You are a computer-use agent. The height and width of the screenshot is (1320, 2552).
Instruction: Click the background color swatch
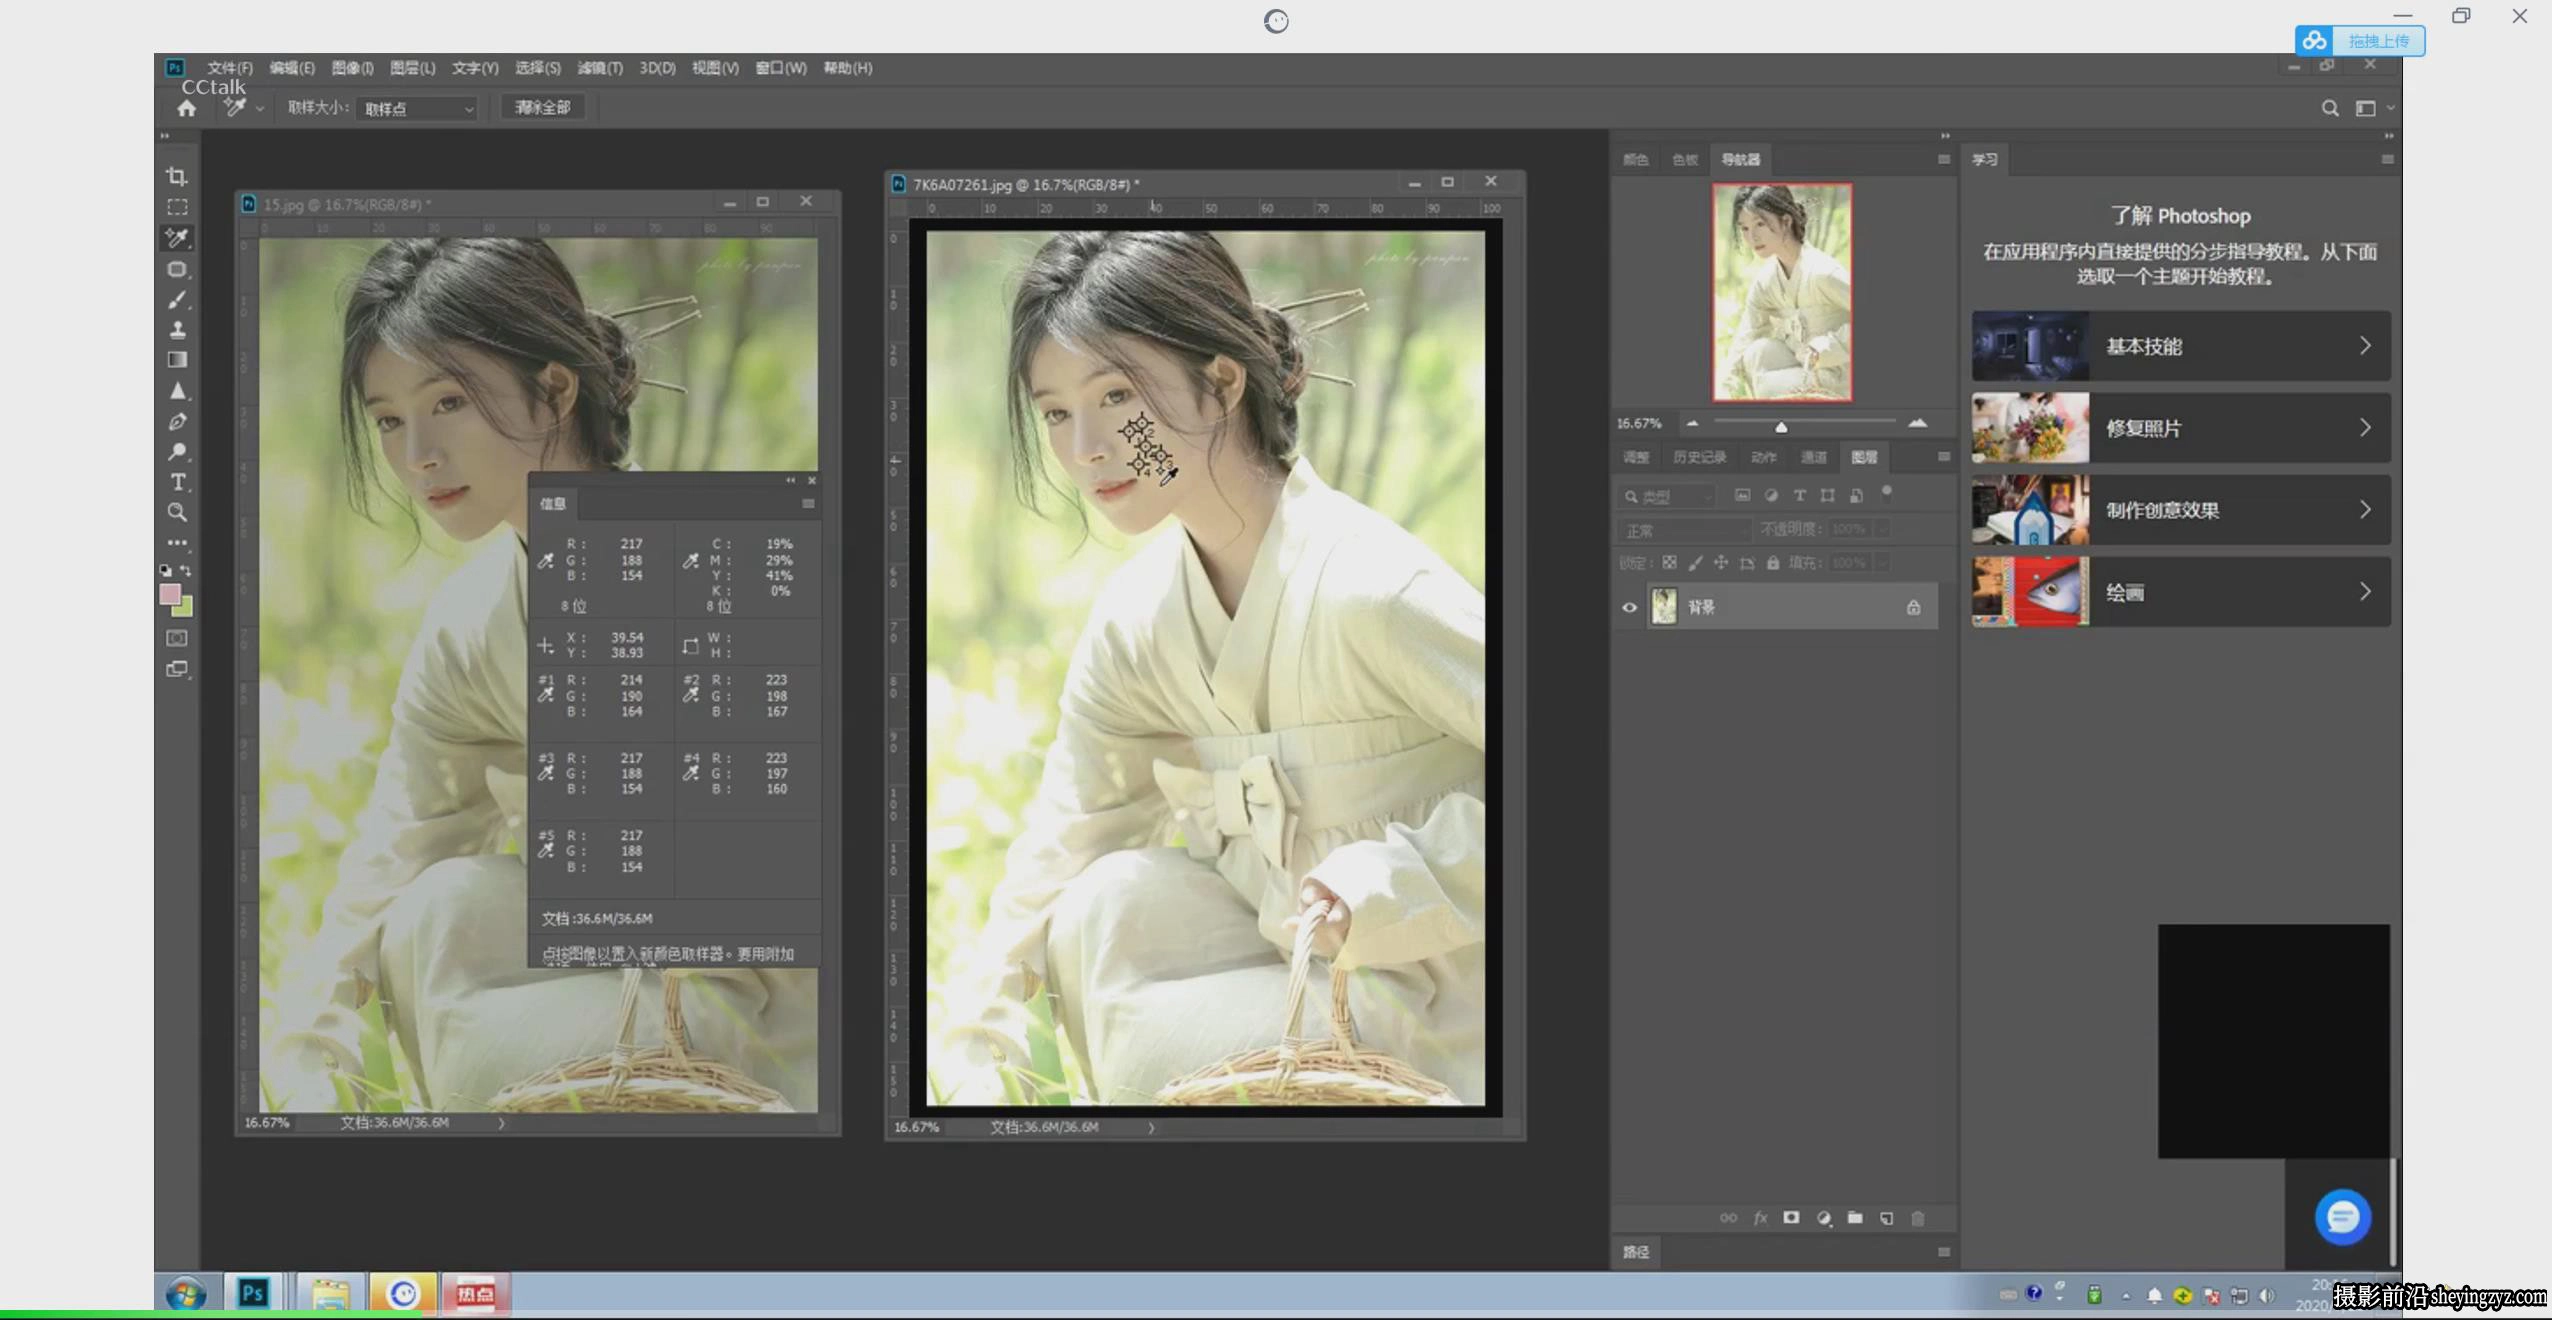click(x=185, y=607)
